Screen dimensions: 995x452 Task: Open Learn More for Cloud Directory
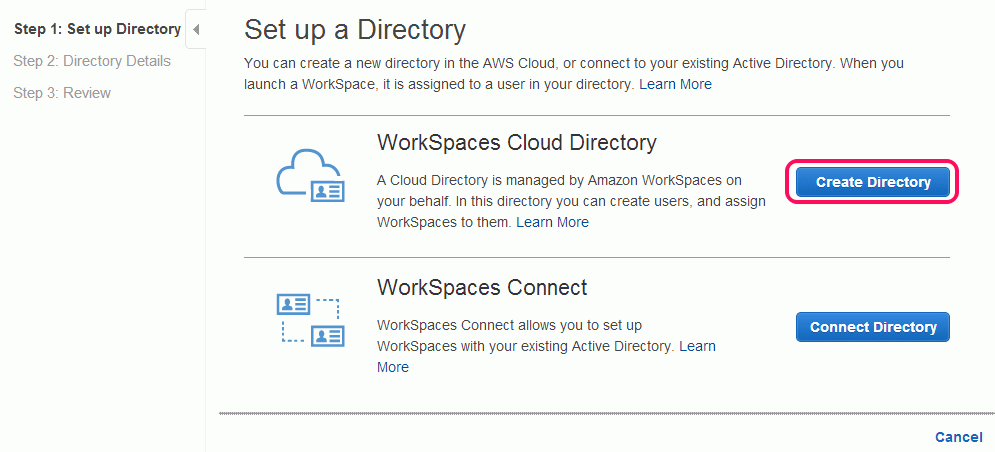[x=552, y=222]
